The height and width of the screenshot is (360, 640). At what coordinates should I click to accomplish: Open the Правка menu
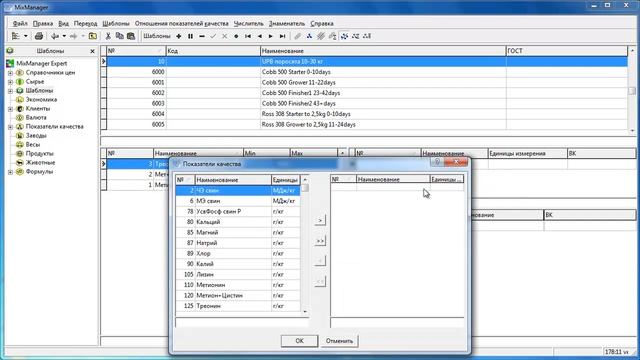point(43,24)
